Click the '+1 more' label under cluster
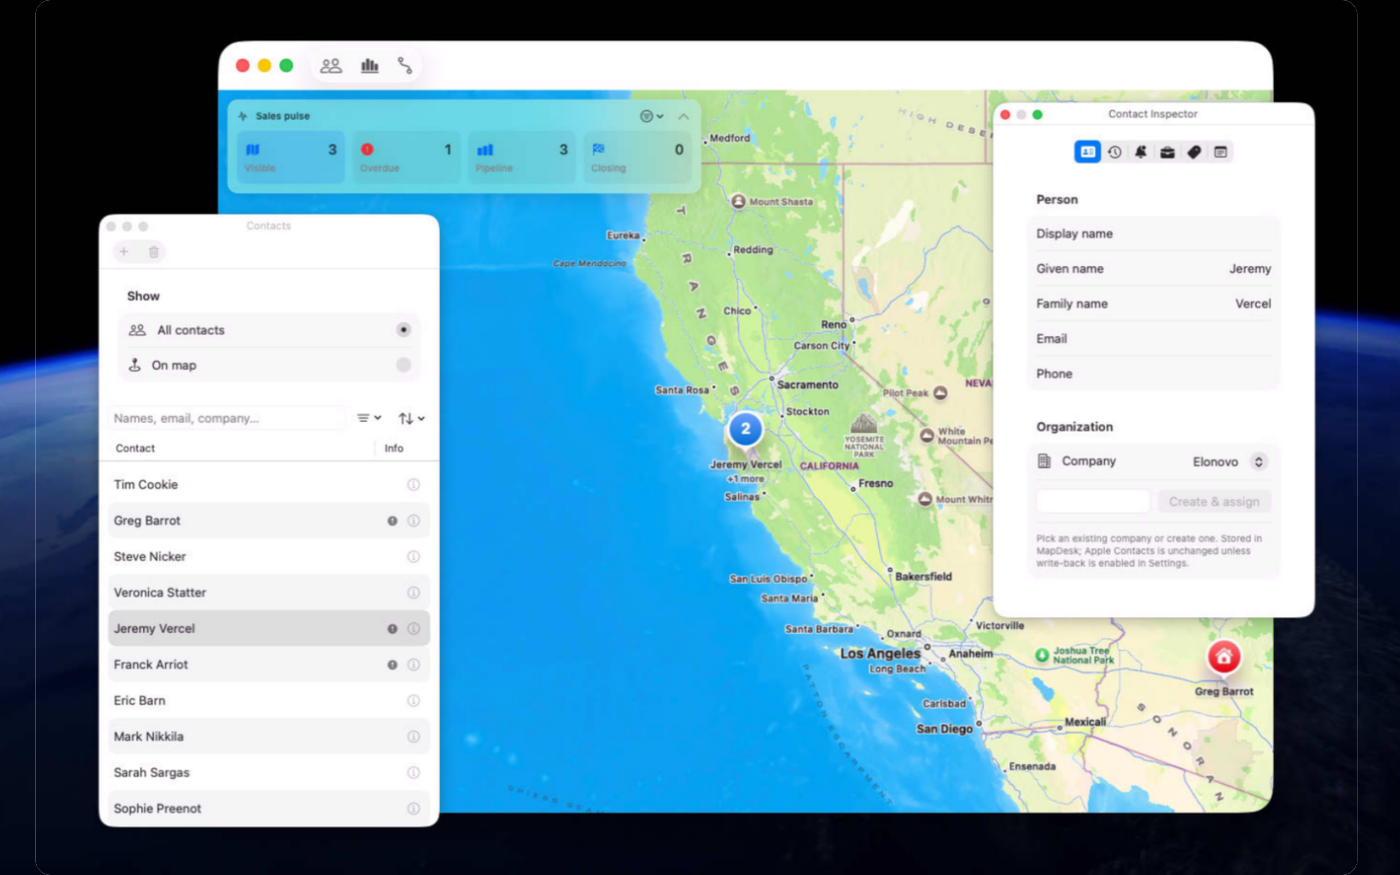 click(x=746, y=479)
